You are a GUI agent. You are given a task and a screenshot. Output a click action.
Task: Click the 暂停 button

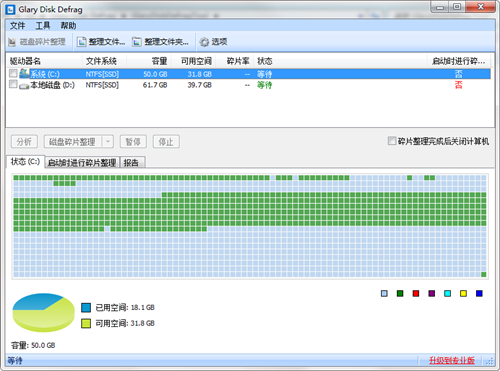[x=133, y=142]
